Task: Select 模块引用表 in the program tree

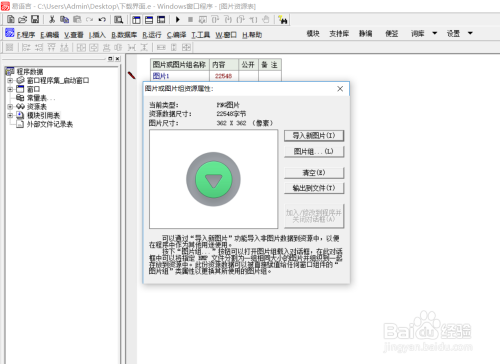Action: coord(43,115)
